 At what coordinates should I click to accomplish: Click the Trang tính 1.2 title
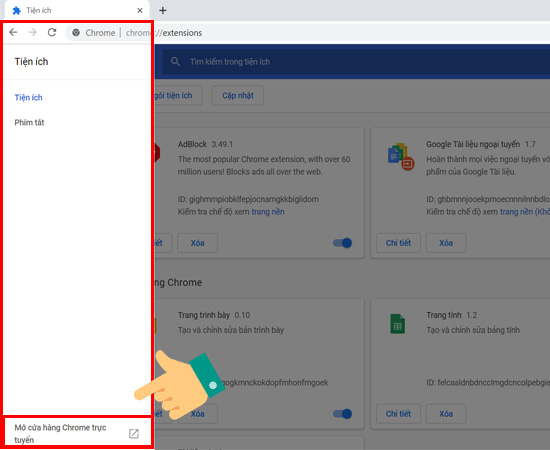451,315
